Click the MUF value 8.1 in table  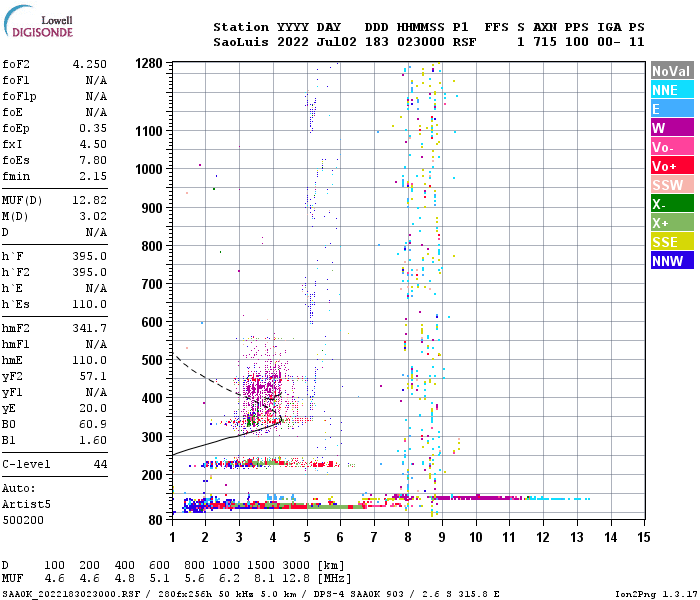click(264, 579)
